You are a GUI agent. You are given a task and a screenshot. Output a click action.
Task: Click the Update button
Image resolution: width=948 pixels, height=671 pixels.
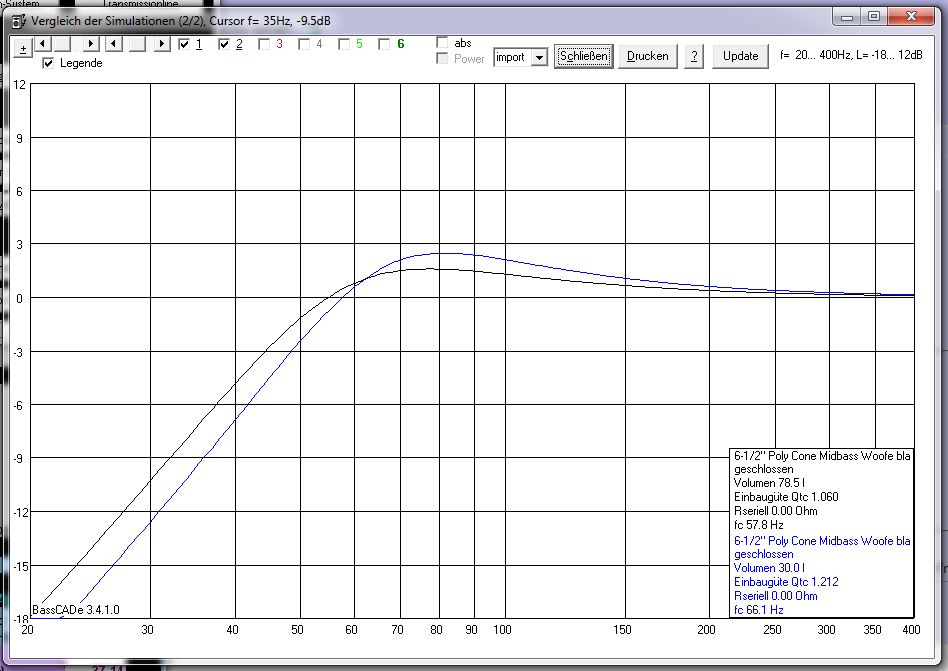tap(740, 56)
